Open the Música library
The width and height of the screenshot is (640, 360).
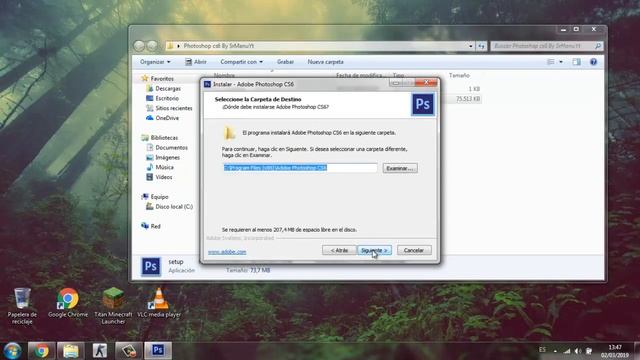tap(164, 167)
